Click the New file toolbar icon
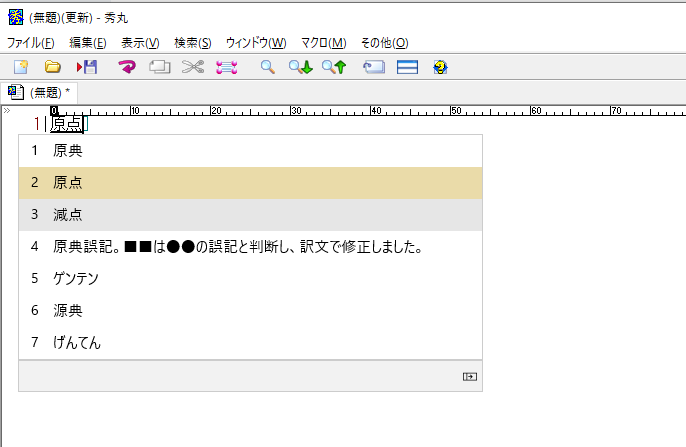This screenshot has height=447, width=686. pyautogui.click(x=21, y=67)
